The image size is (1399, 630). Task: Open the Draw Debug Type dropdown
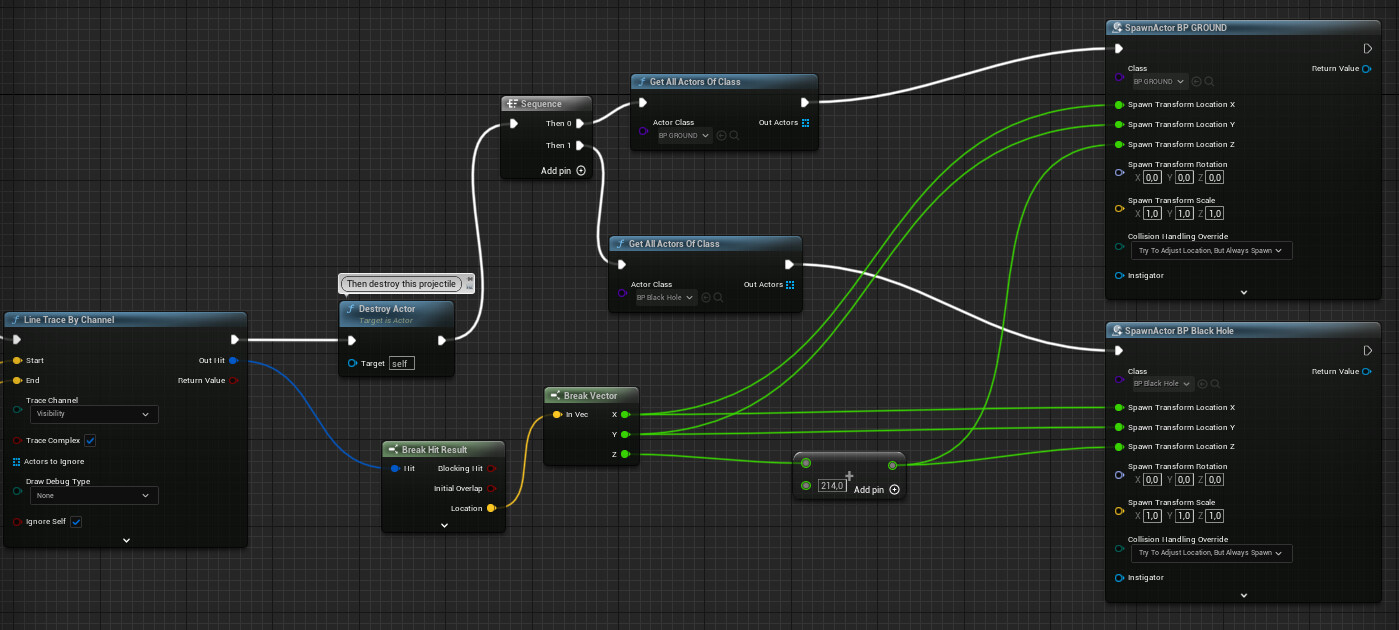[93, 495]
